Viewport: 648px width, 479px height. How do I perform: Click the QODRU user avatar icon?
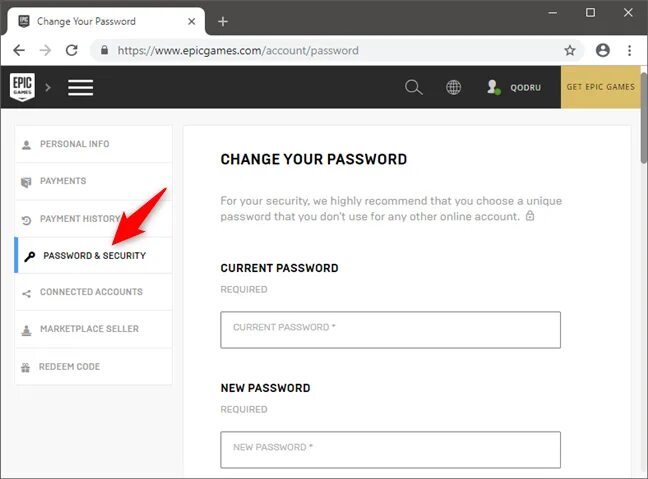(x=493, y=87)
